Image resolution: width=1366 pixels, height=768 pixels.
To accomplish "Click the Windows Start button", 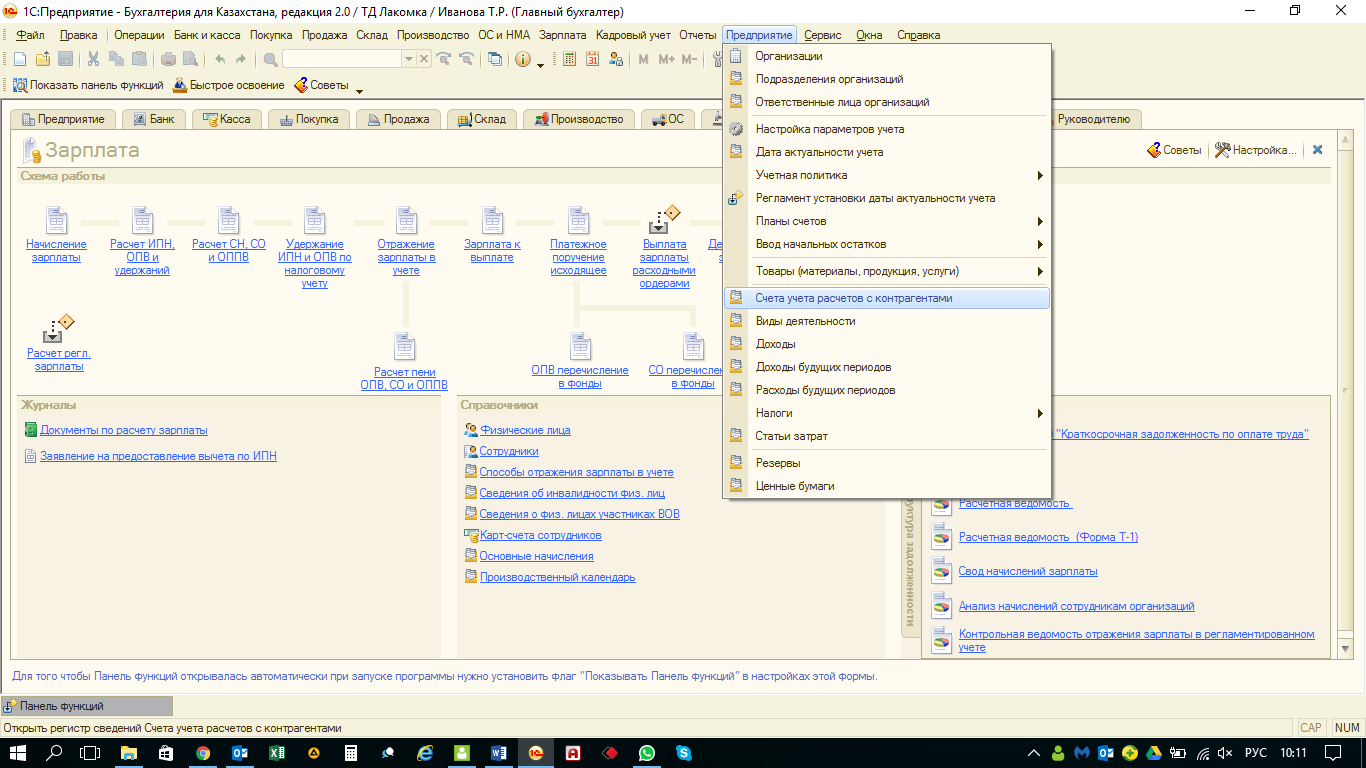I will point(18,753).
